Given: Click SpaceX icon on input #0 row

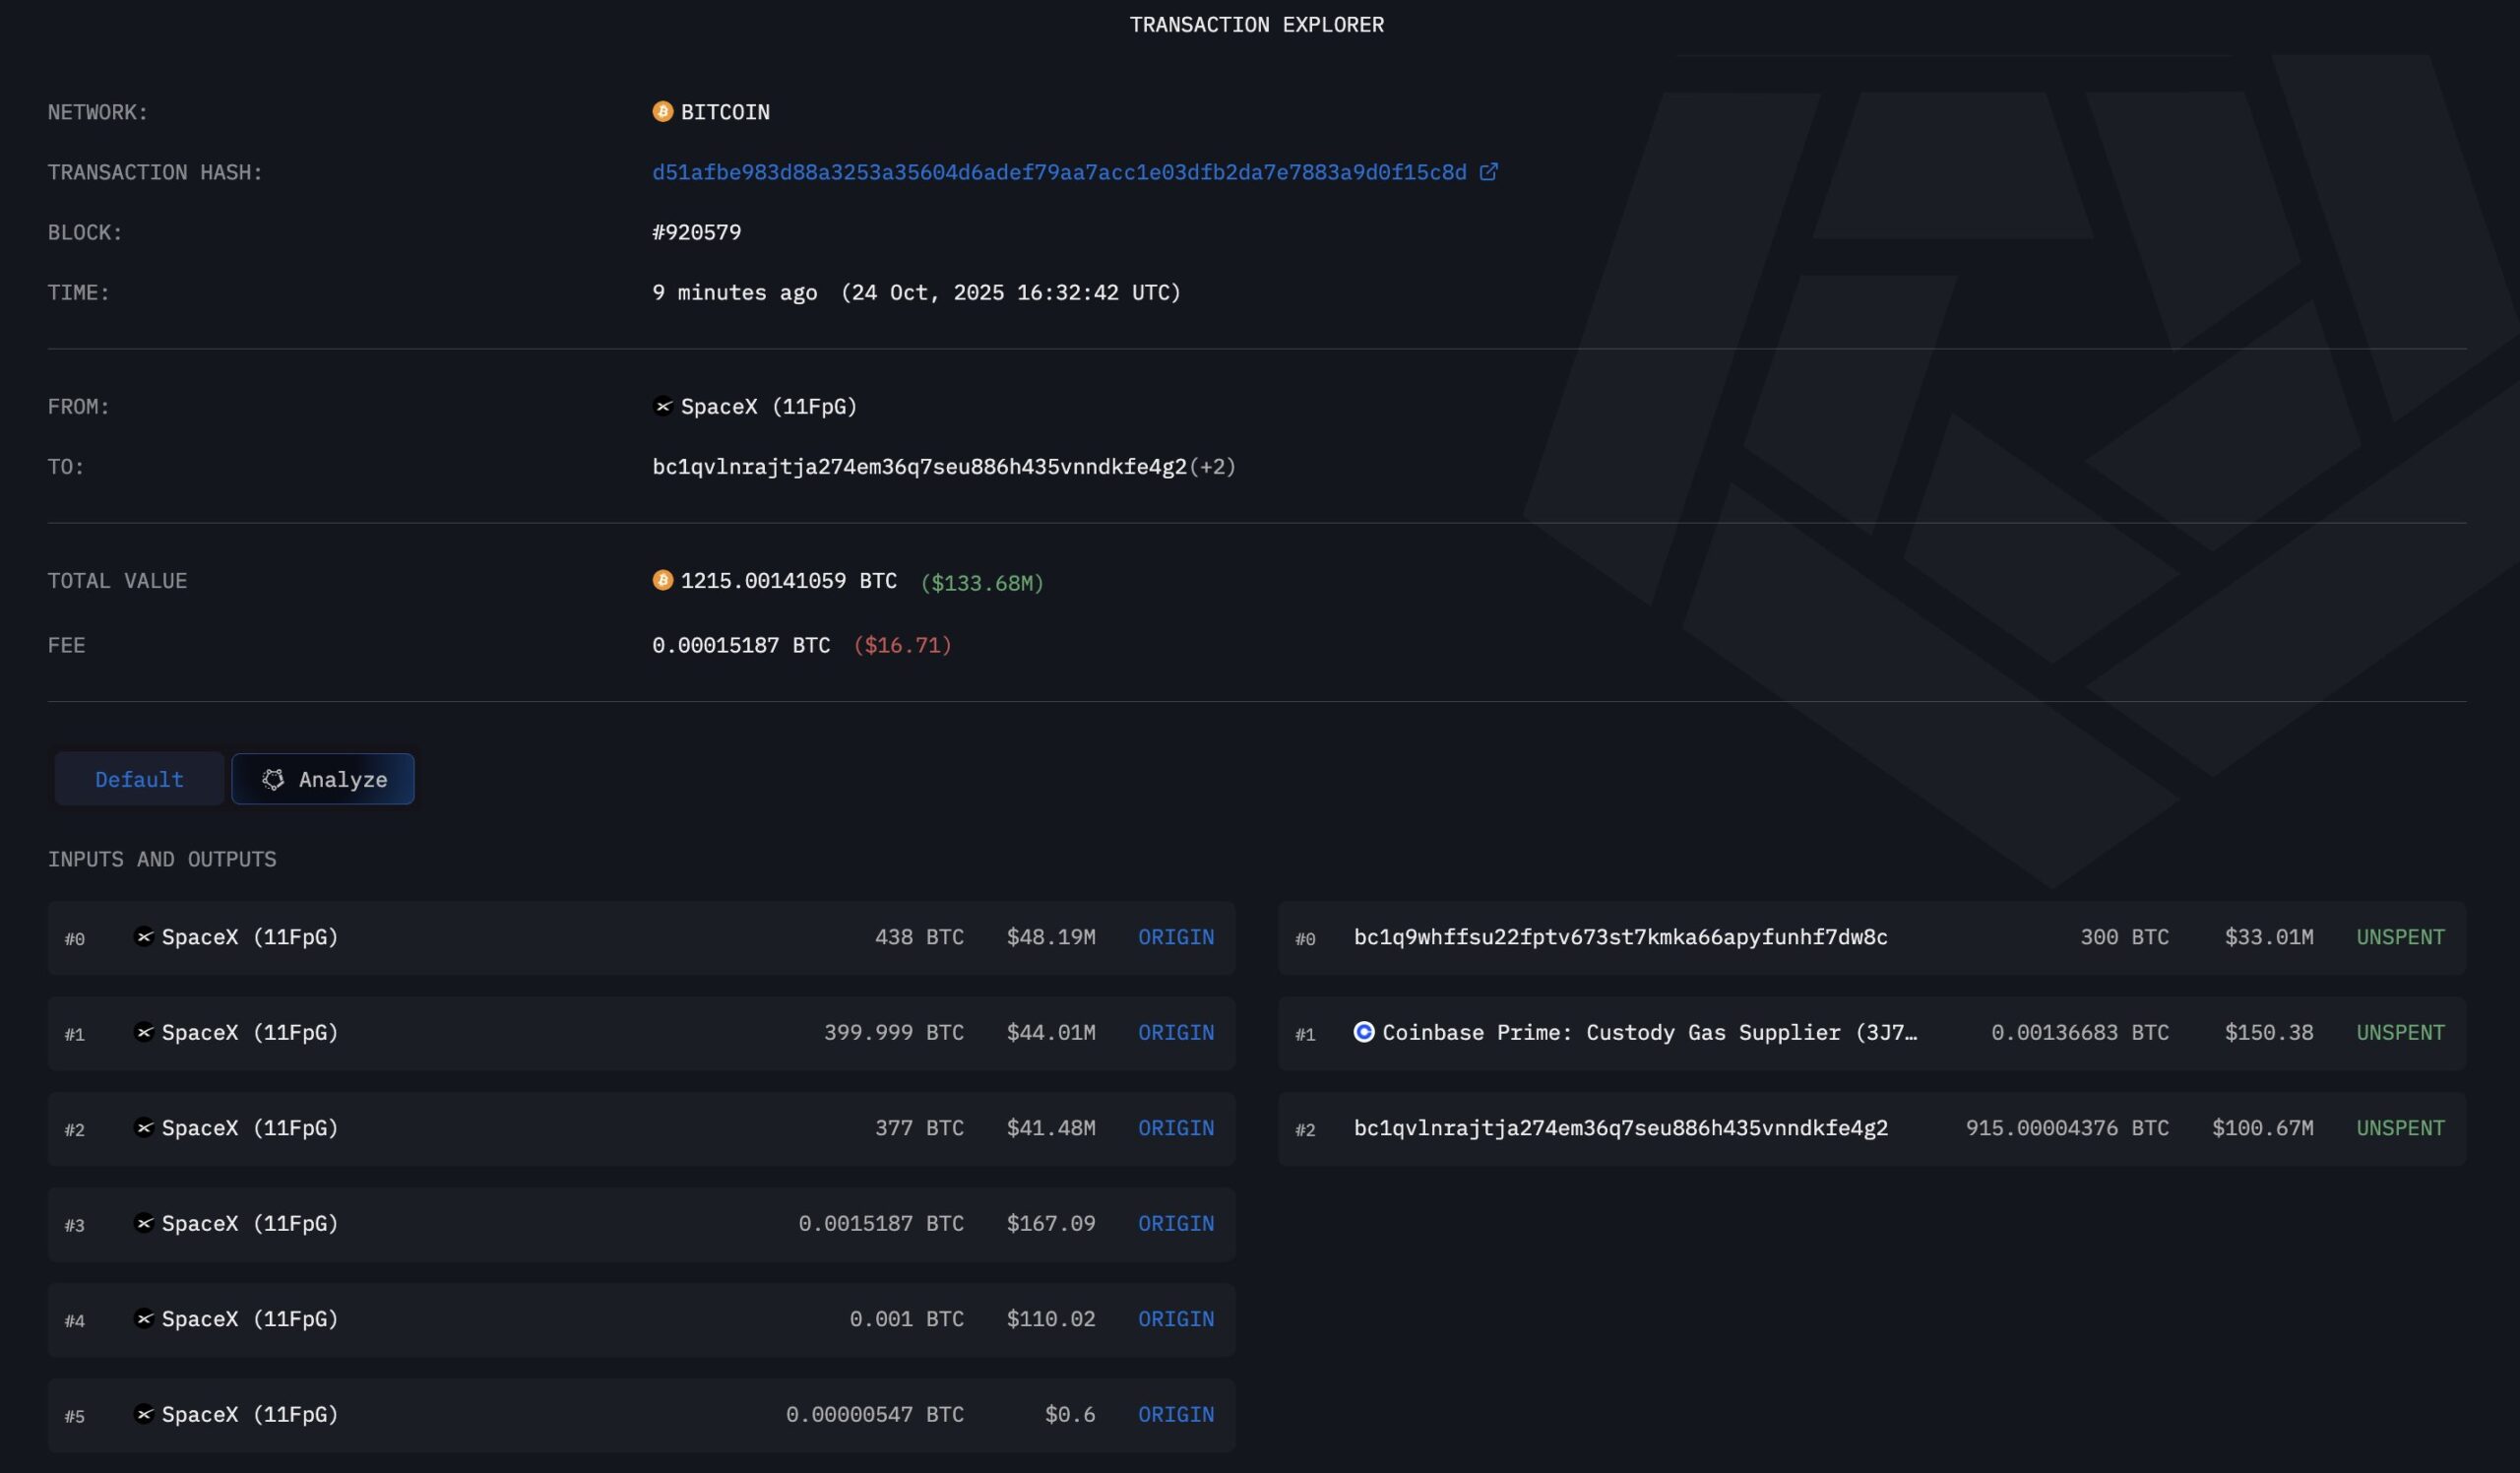Looking at the screenshot, I should (144, 937).
